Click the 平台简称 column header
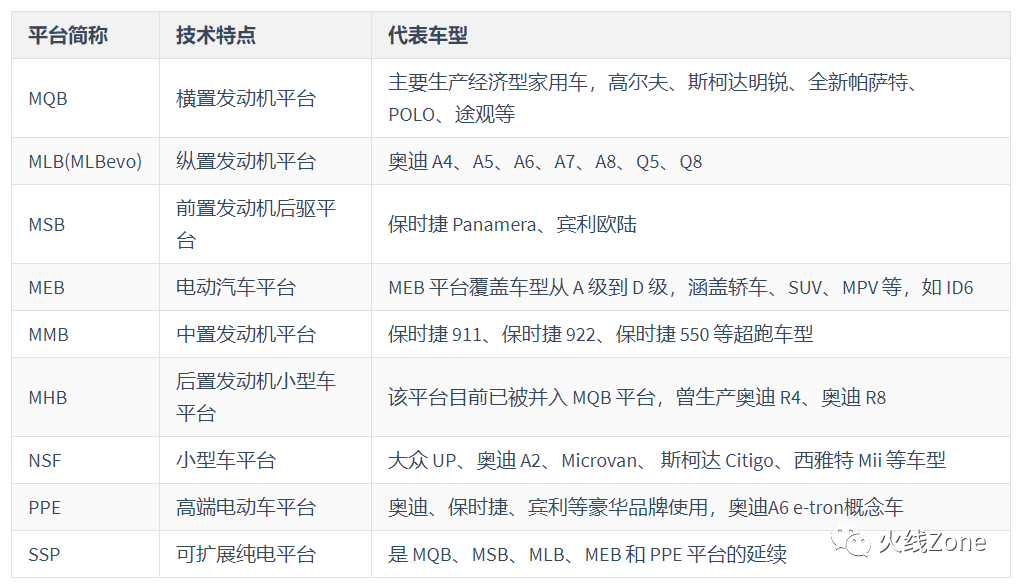The image size is (1019, 586). [x=85, y=35]
